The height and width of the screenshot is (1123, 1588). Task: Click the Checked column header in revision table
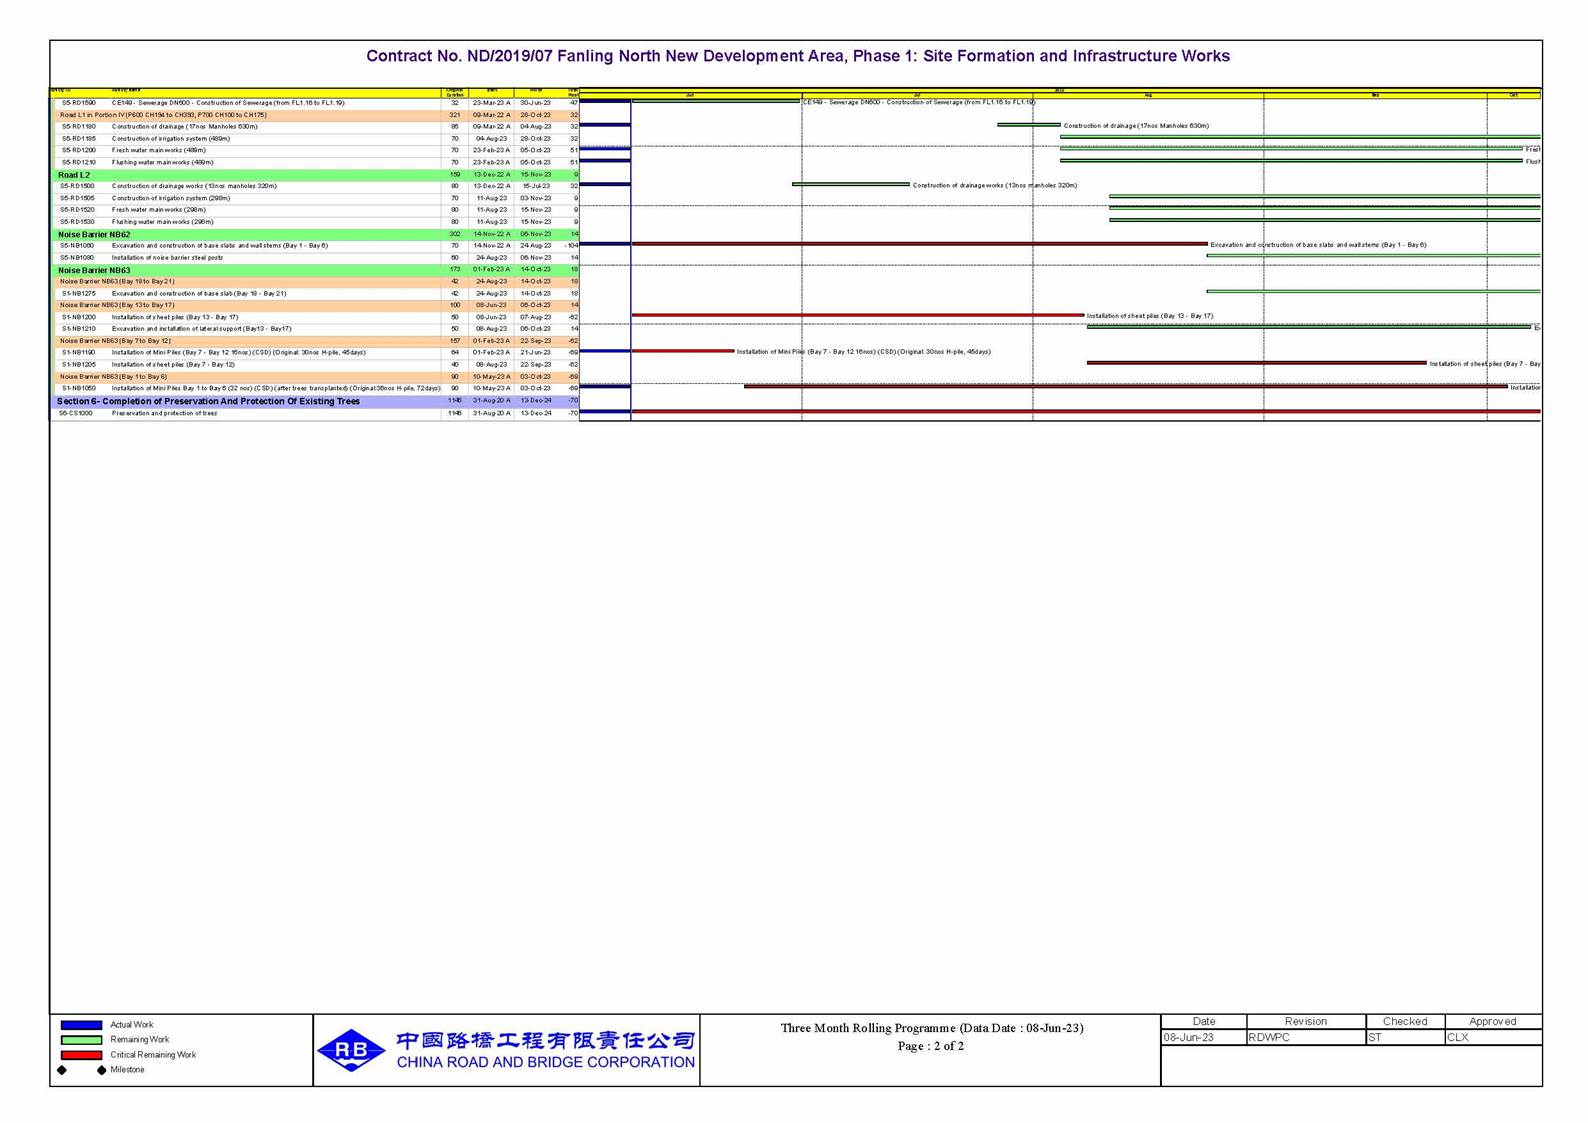click(1405, 1021)
